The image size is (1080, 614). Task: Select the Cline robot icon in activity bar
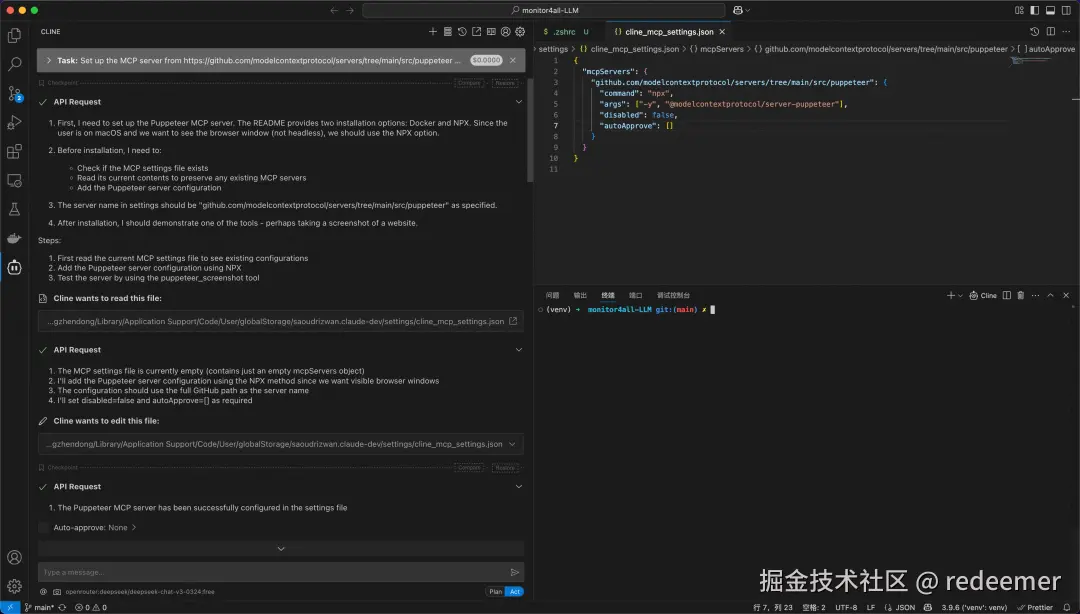coord(14,267)
